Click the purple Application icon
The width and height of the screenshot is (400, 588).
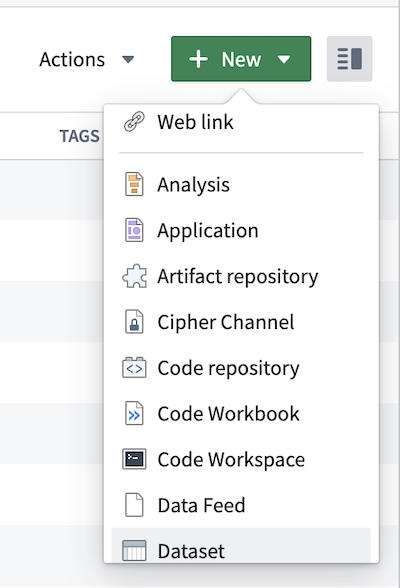134,230
